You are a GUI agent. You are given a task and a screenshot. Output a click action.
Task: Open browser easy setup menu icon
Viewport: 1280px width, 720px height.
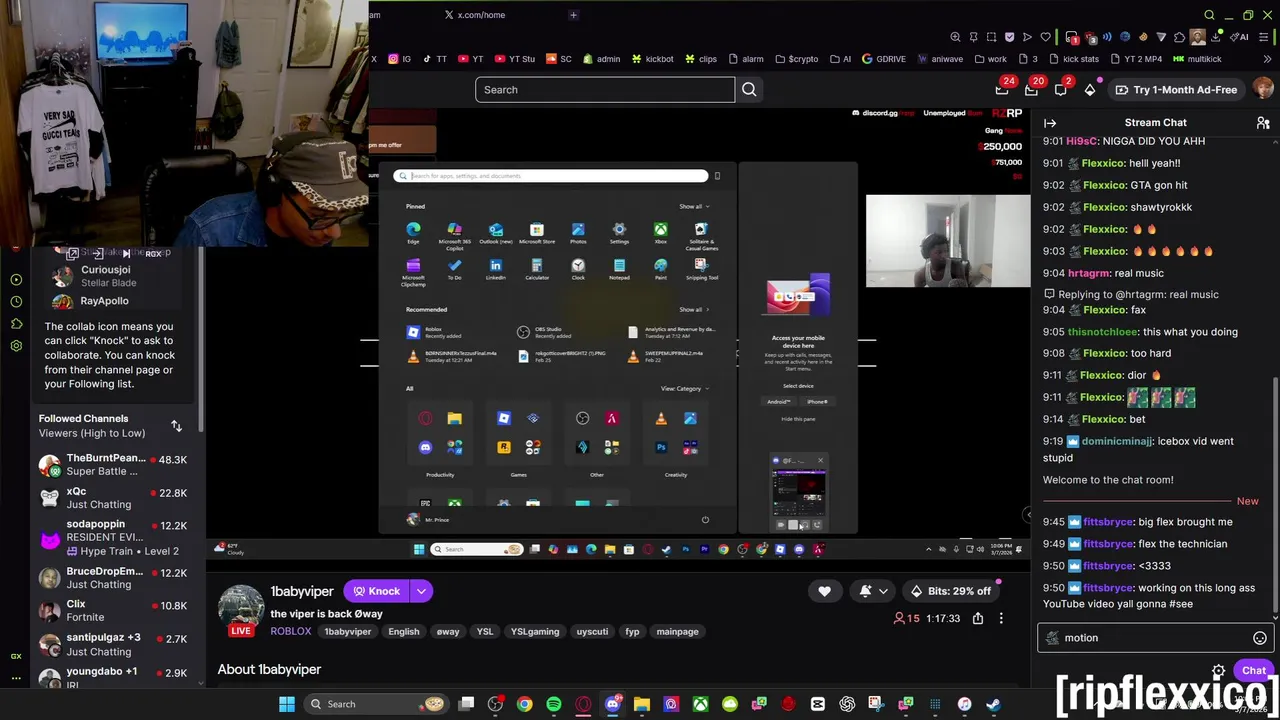click(1262, 37)
